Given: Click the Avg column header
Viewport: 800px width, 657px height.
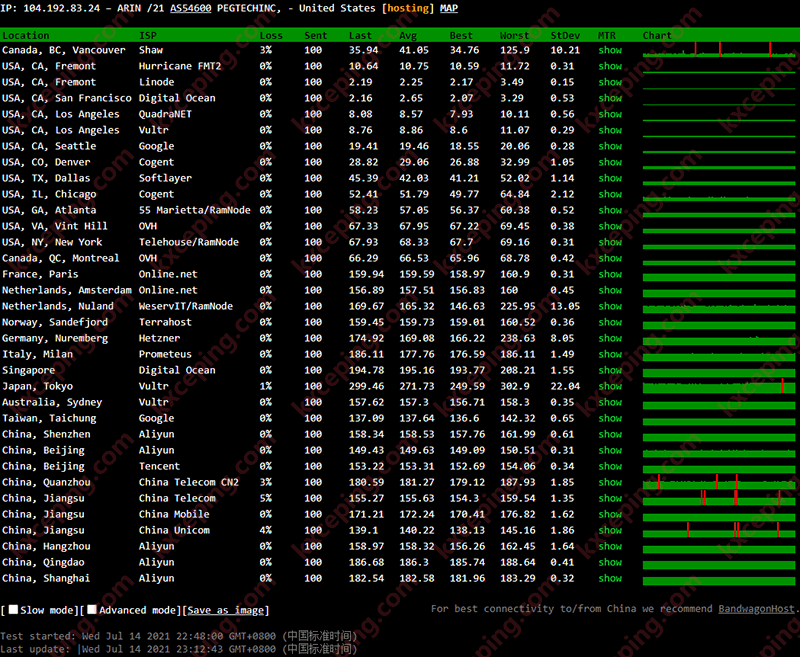Looking at the screenshot, I should click(x=408, y=35).
